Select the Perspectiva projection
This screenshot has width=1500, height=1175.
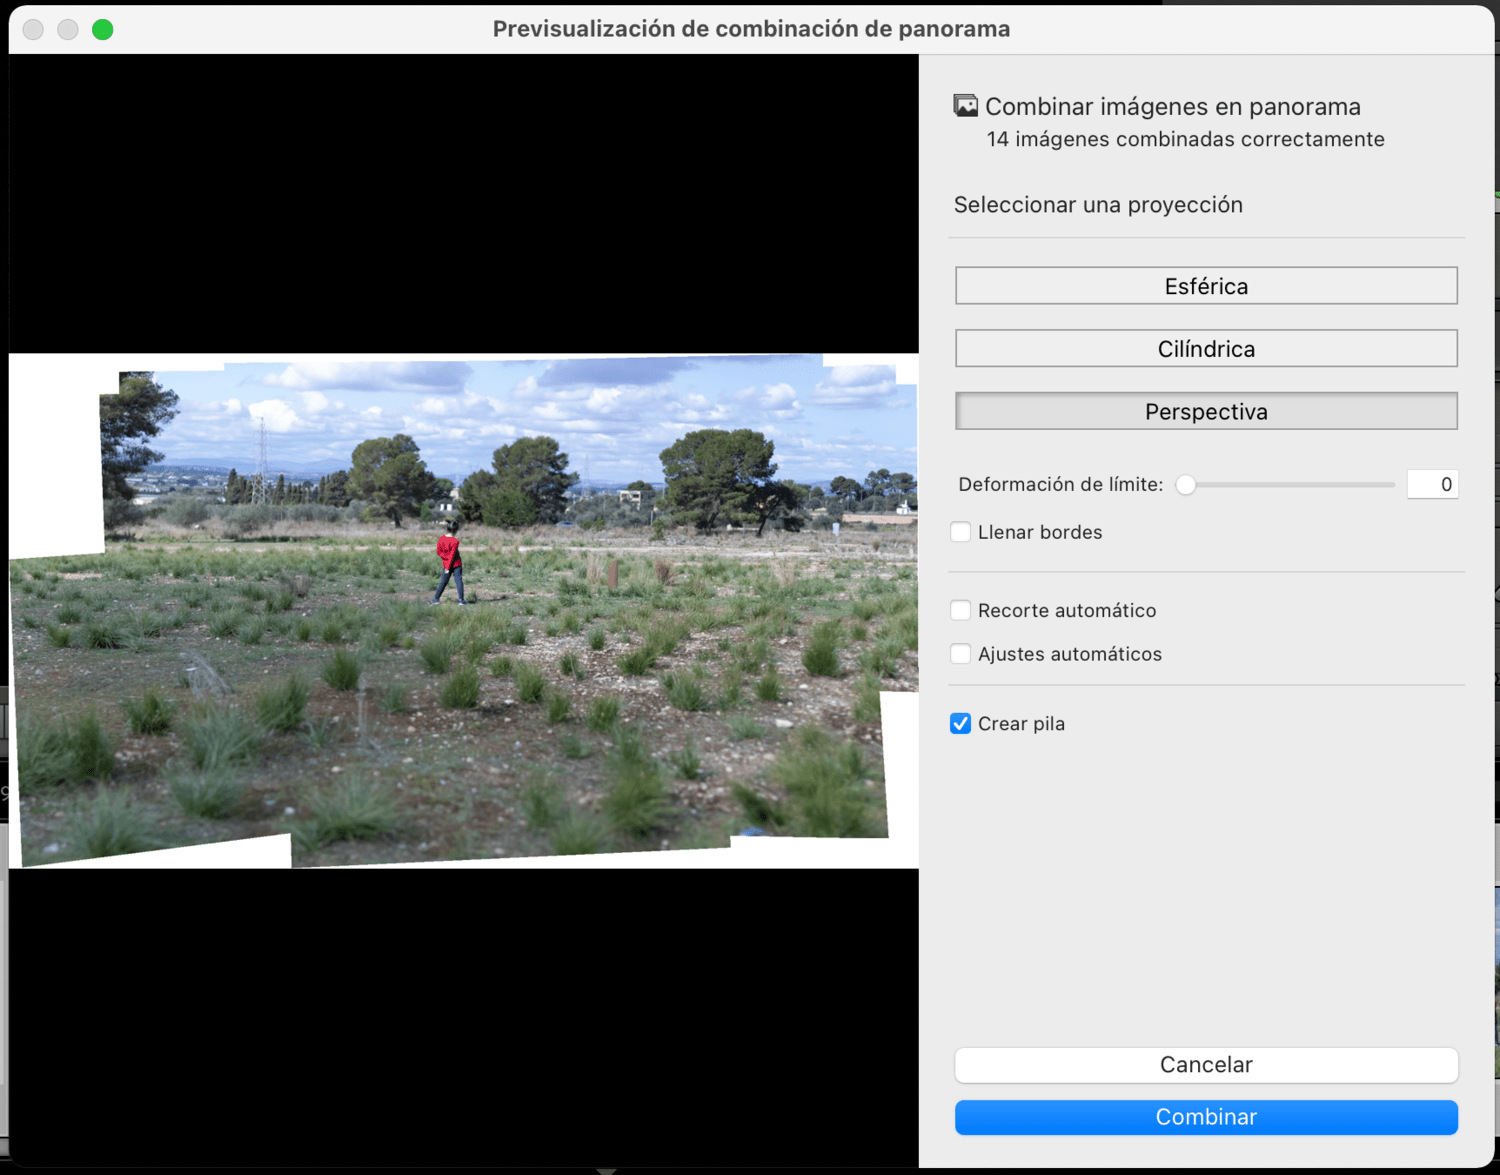[x=1206, y=411]
